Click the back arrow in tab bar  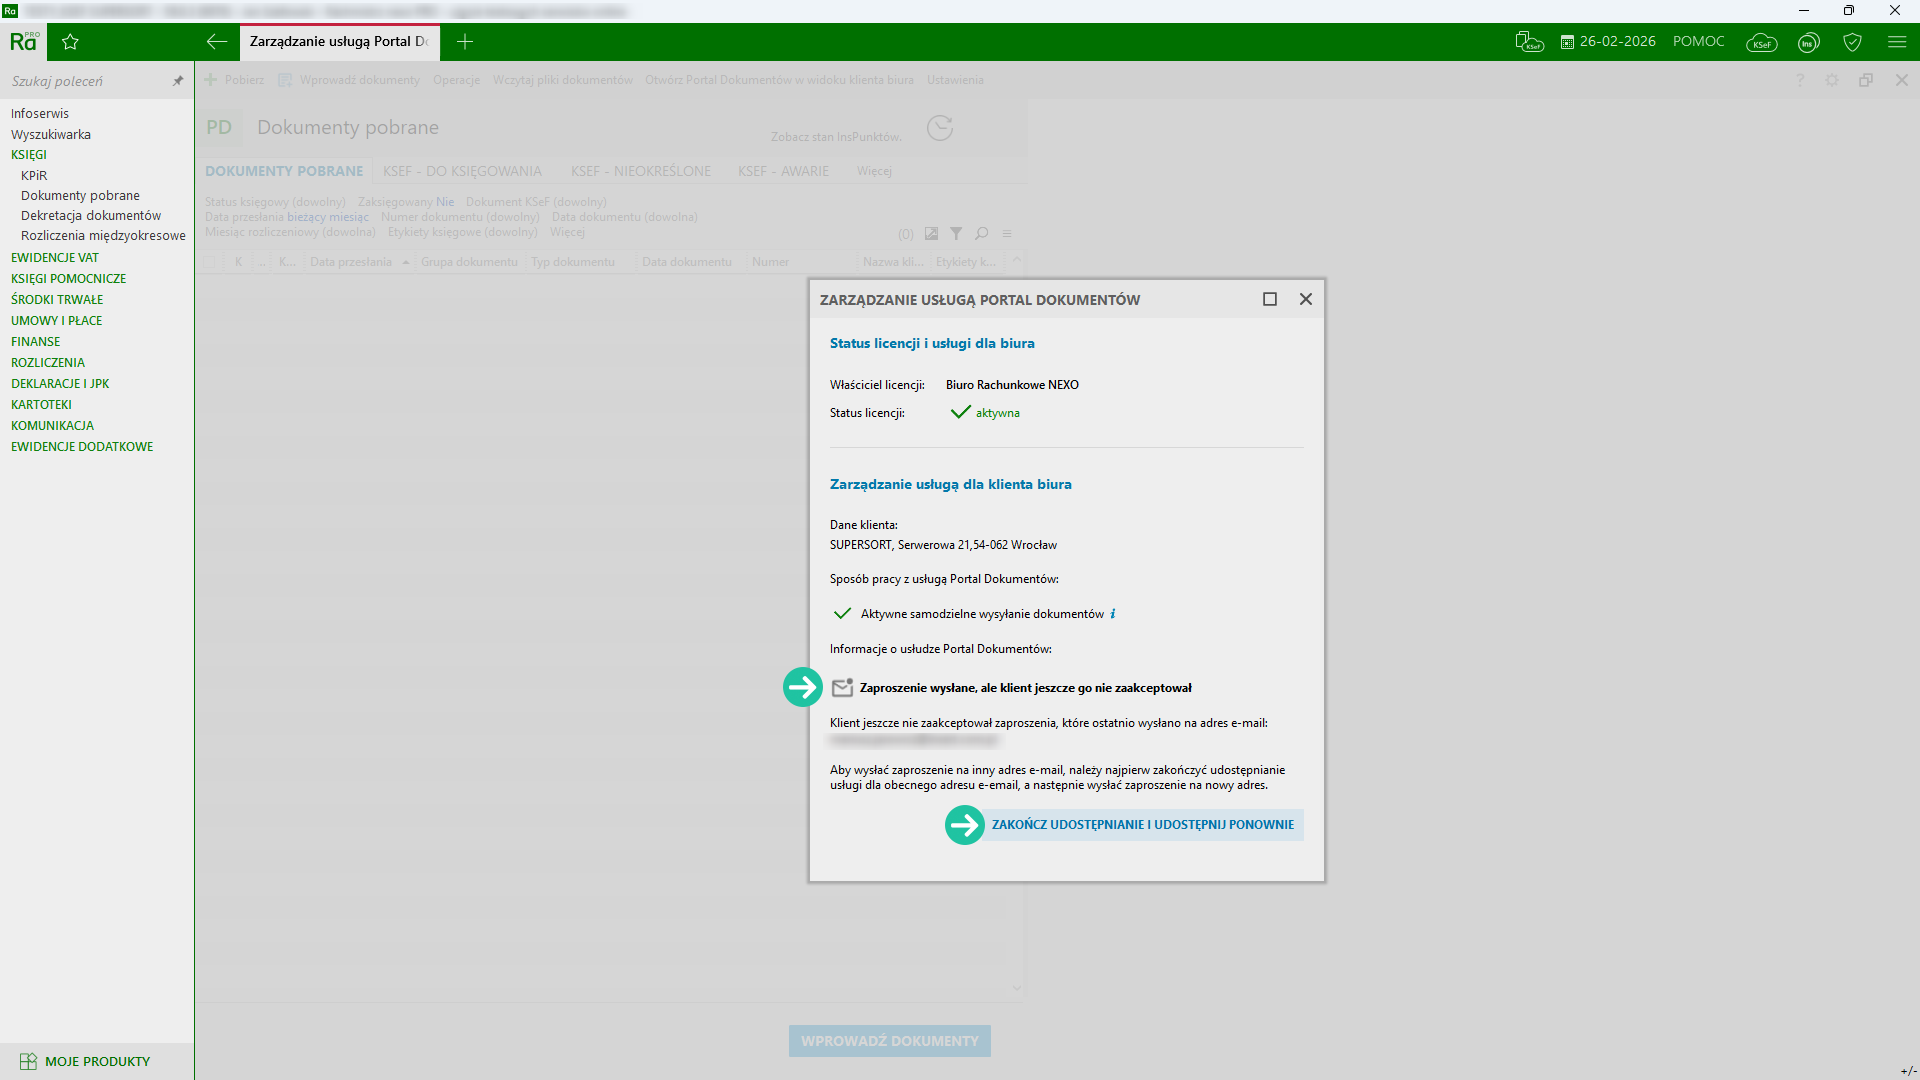pos(217,42)
